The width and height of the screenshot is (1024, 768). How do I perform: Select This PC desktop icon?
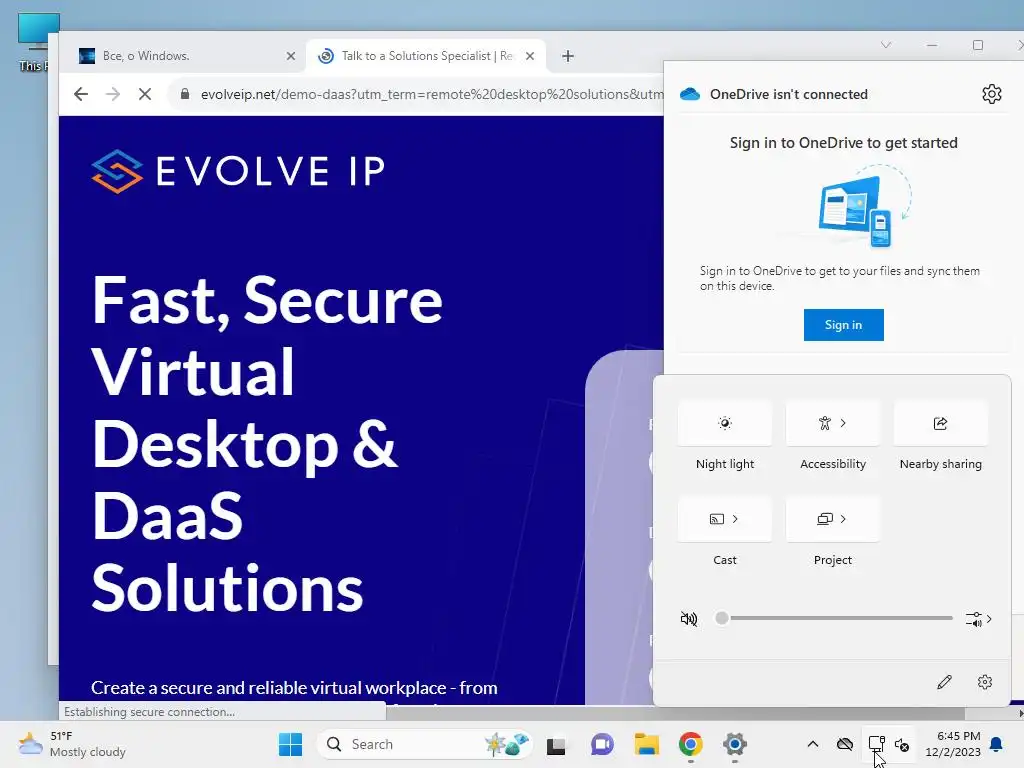(35, 42)
